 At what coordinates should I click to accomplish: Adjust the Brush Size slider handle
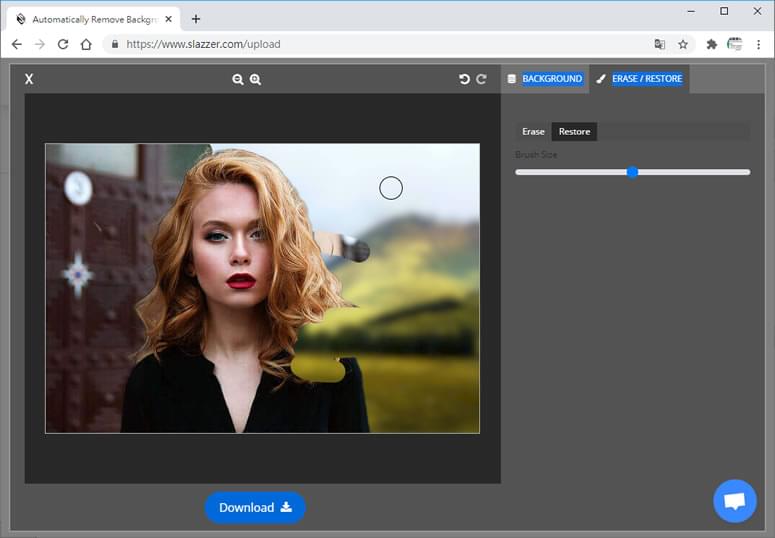(632, 172)
